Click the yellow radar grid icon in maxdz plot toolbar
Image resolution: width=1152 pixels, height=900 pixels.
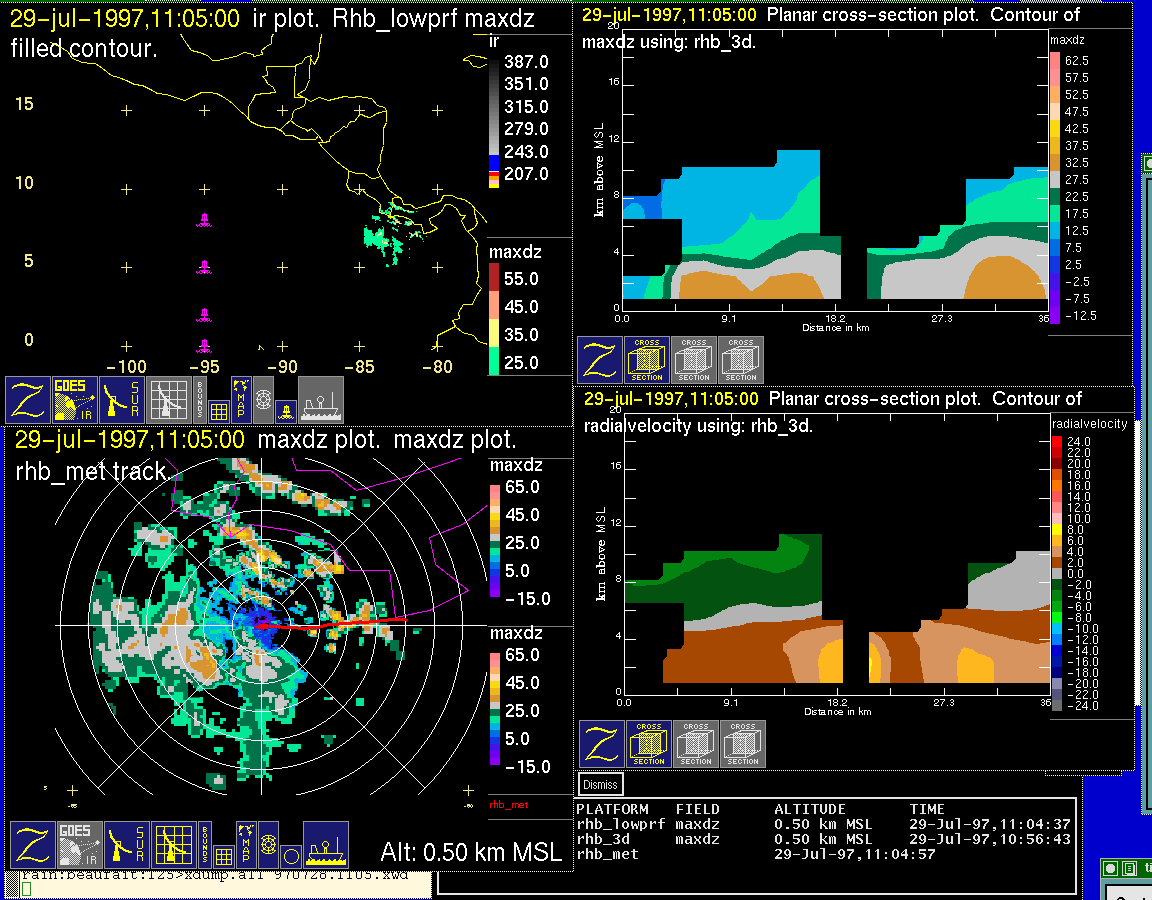tap(172, 844)
